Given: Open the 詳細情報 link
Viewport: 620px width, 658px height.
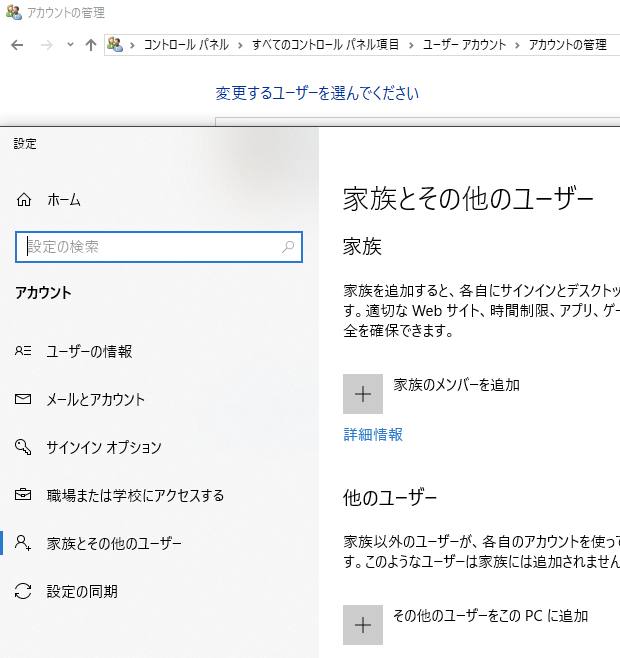Looking at the screenshot, I should click(x=373, y=435).
